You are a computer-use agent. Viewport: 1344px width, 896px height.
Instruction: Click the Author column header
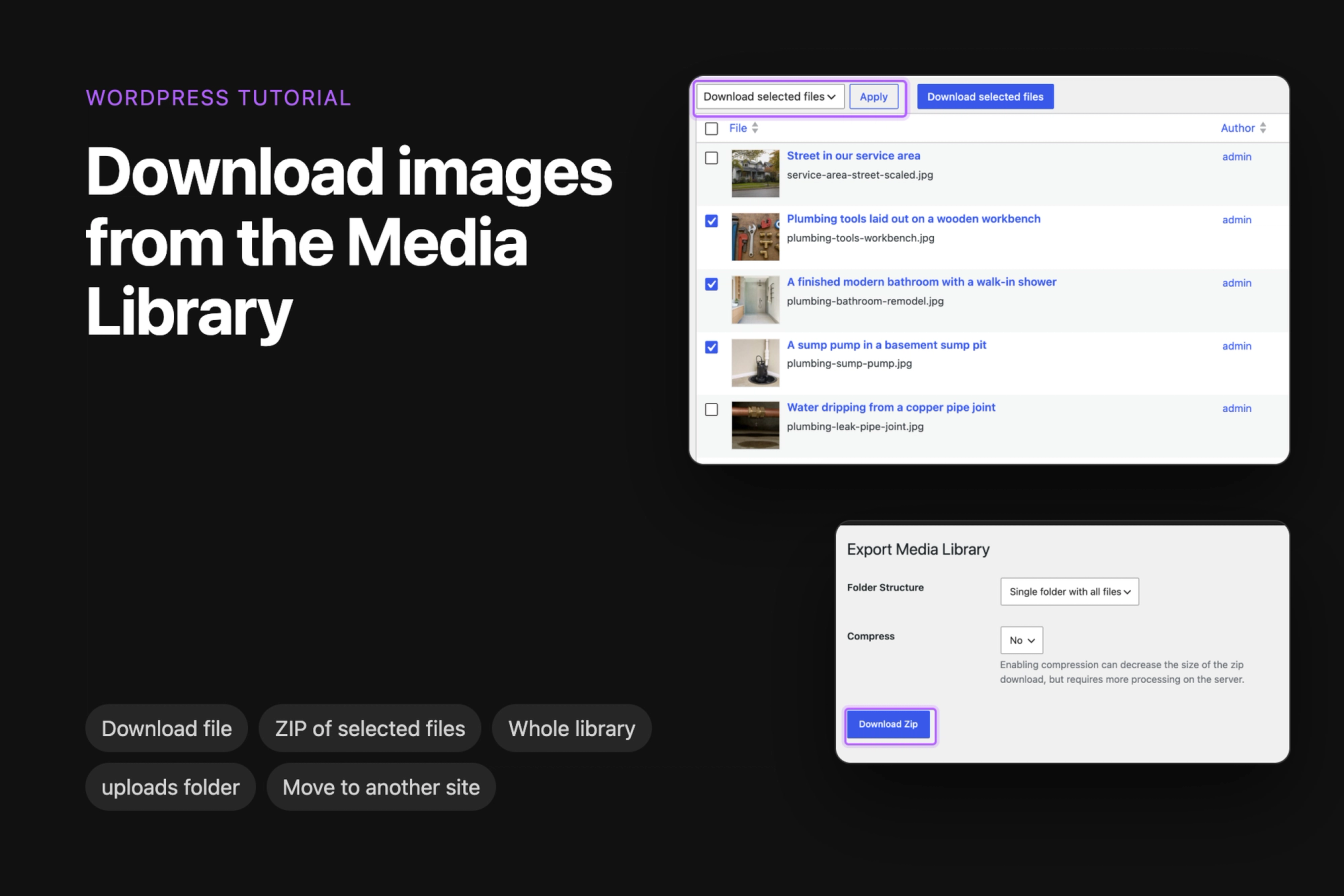coord(1238,128)
